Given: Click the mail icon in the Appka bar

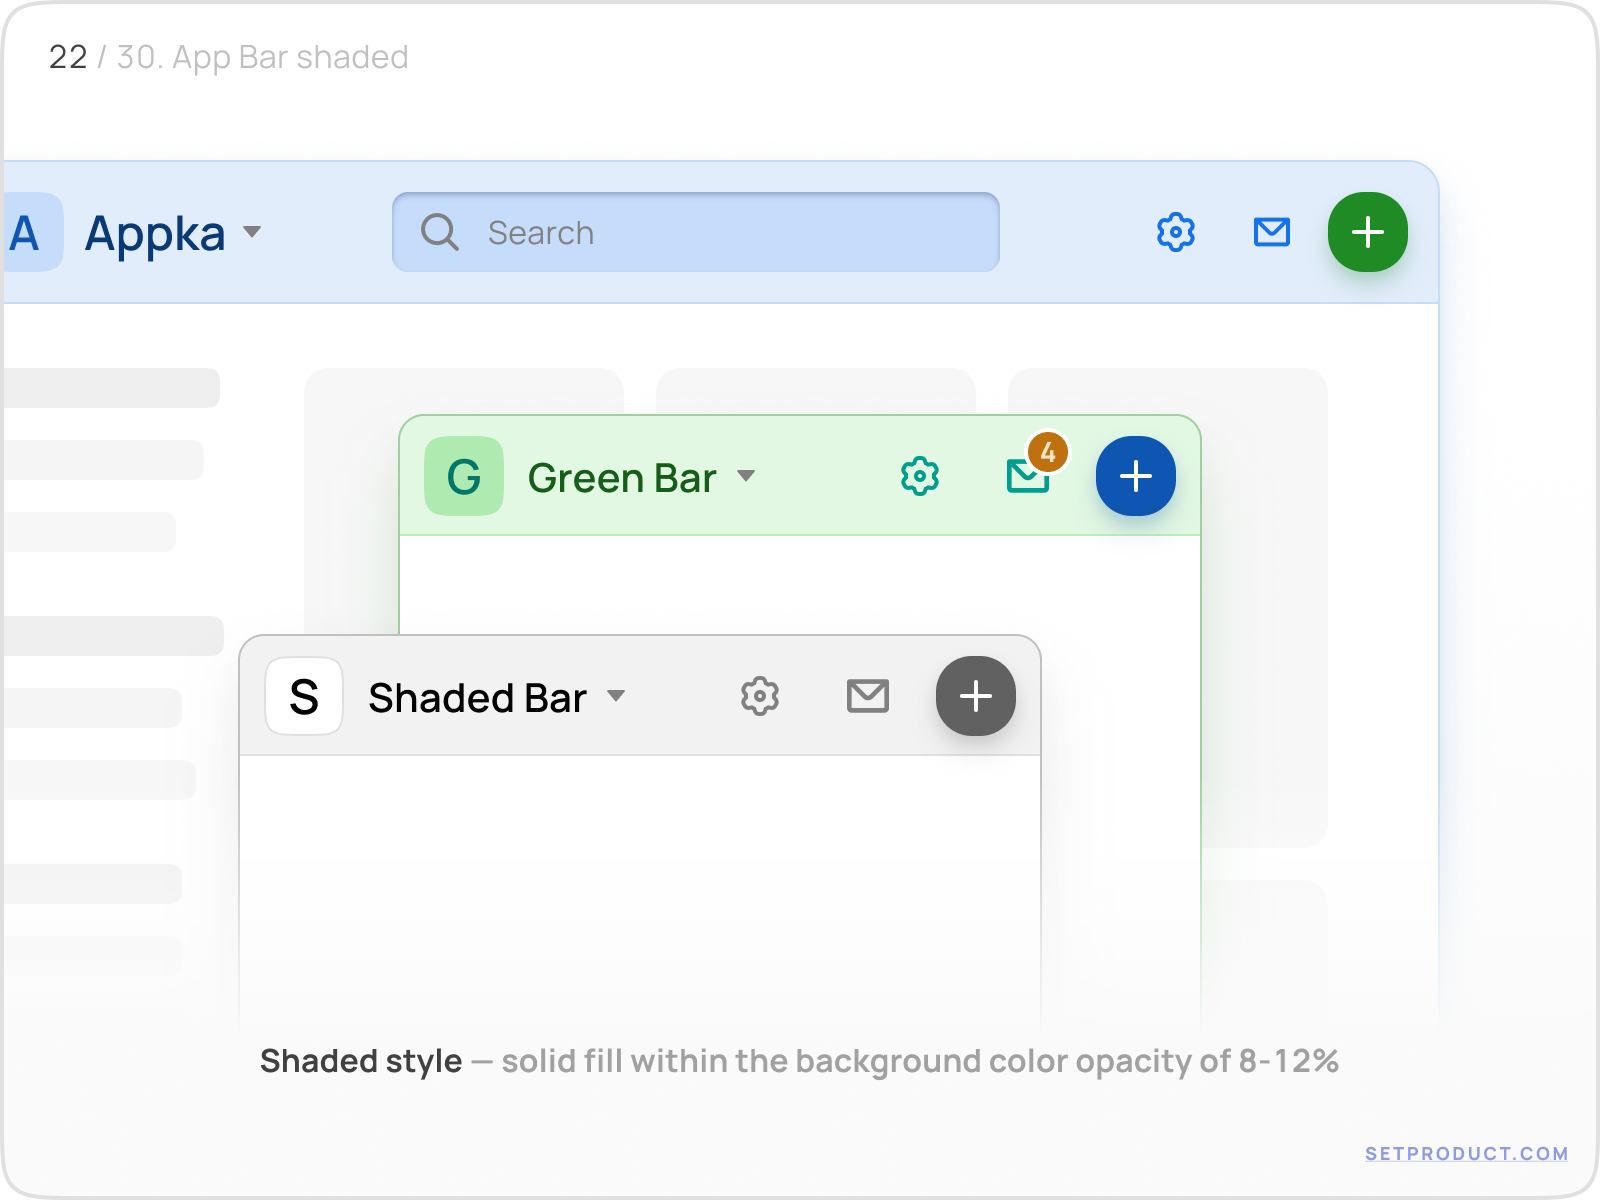Looking at the screenshot, I should click(1270, 232).
